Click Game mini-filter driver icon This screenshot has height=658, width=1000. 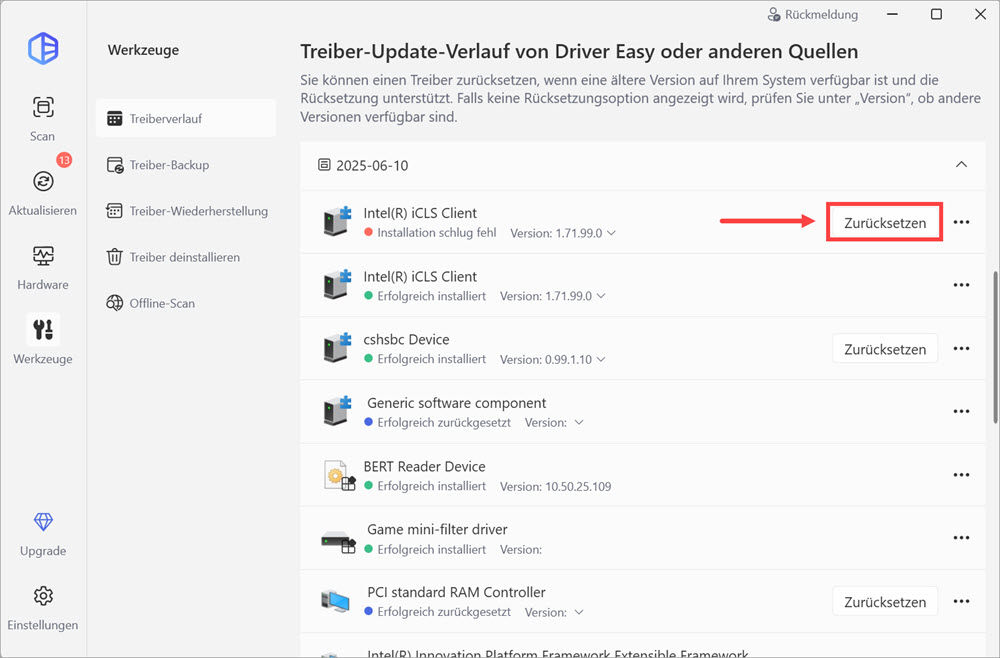[338, 541]
